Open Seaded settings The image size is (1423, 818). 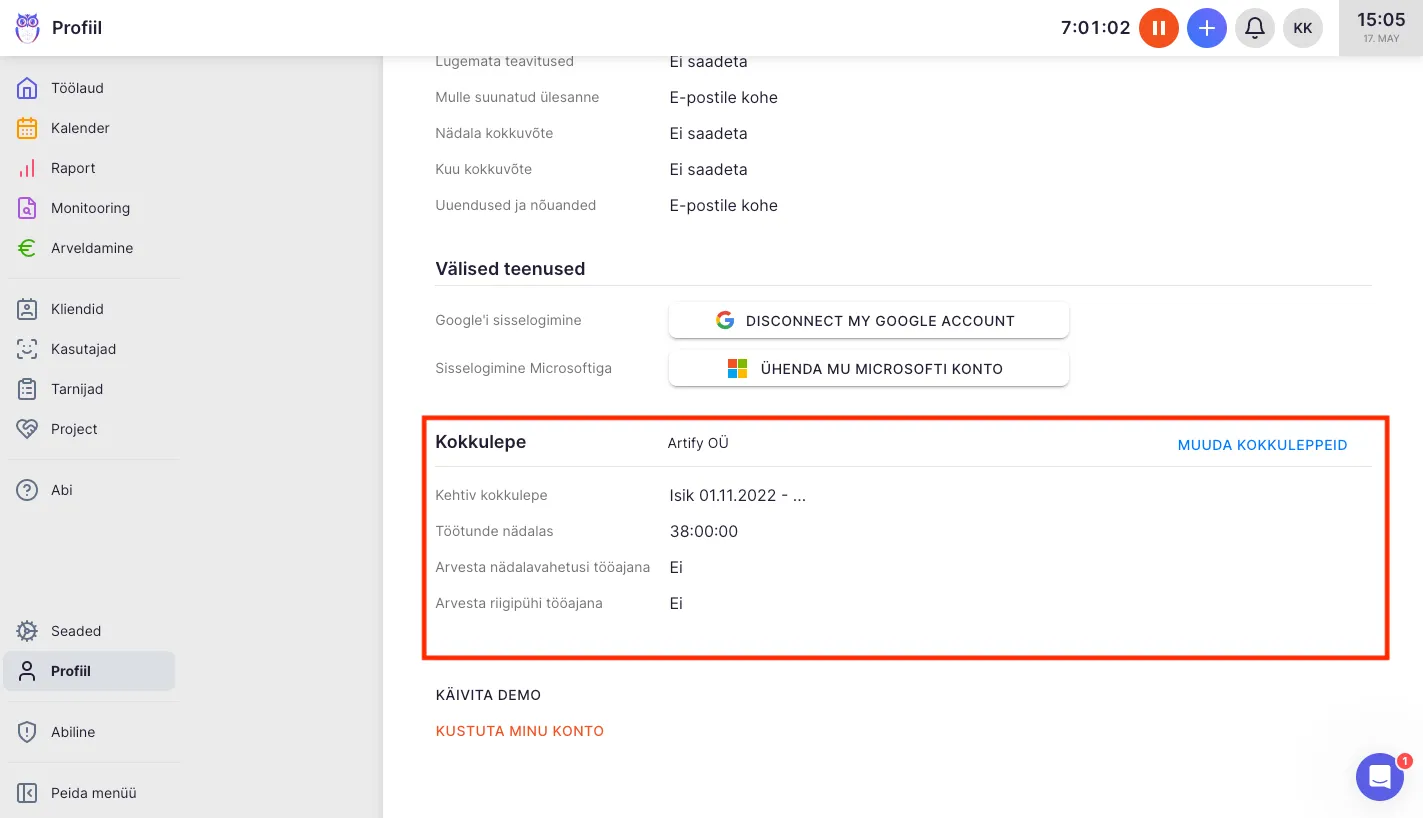point(76,631)
